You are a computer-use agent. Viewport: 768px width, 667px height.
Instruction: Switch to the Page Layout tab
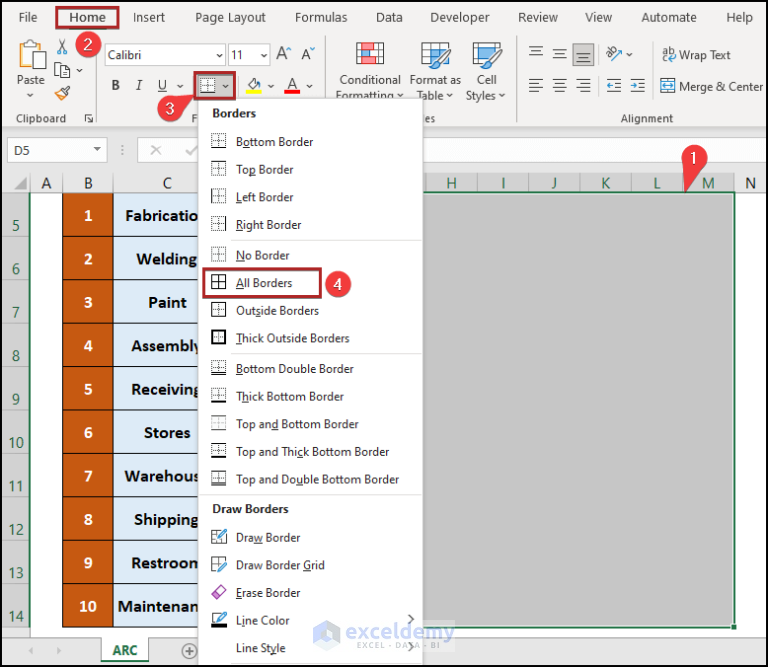230,18
